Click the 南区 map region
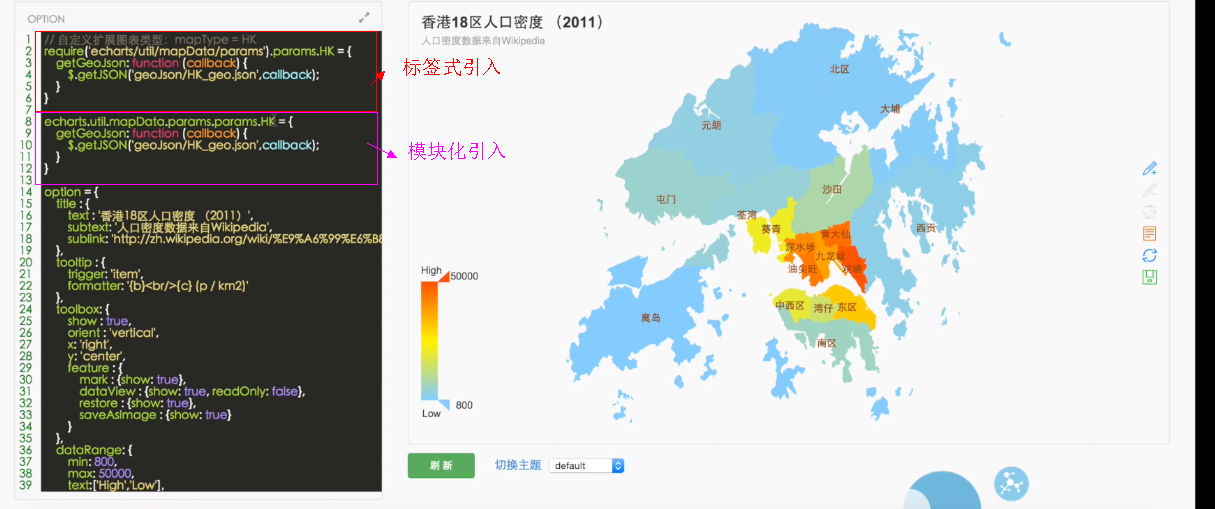Screen dimensions: 1215x509 [827, 343]
